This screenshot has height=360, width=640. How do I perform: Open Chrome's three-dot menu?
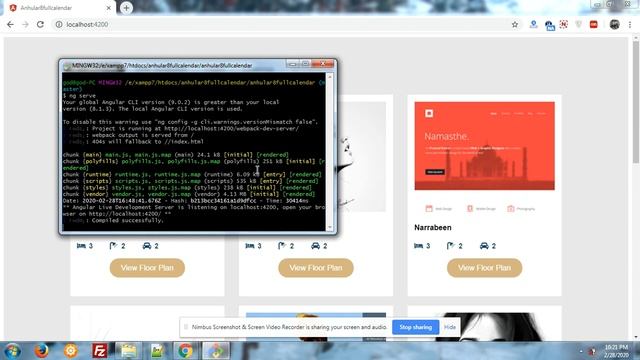pyautogui.click(x=630, y=24)
